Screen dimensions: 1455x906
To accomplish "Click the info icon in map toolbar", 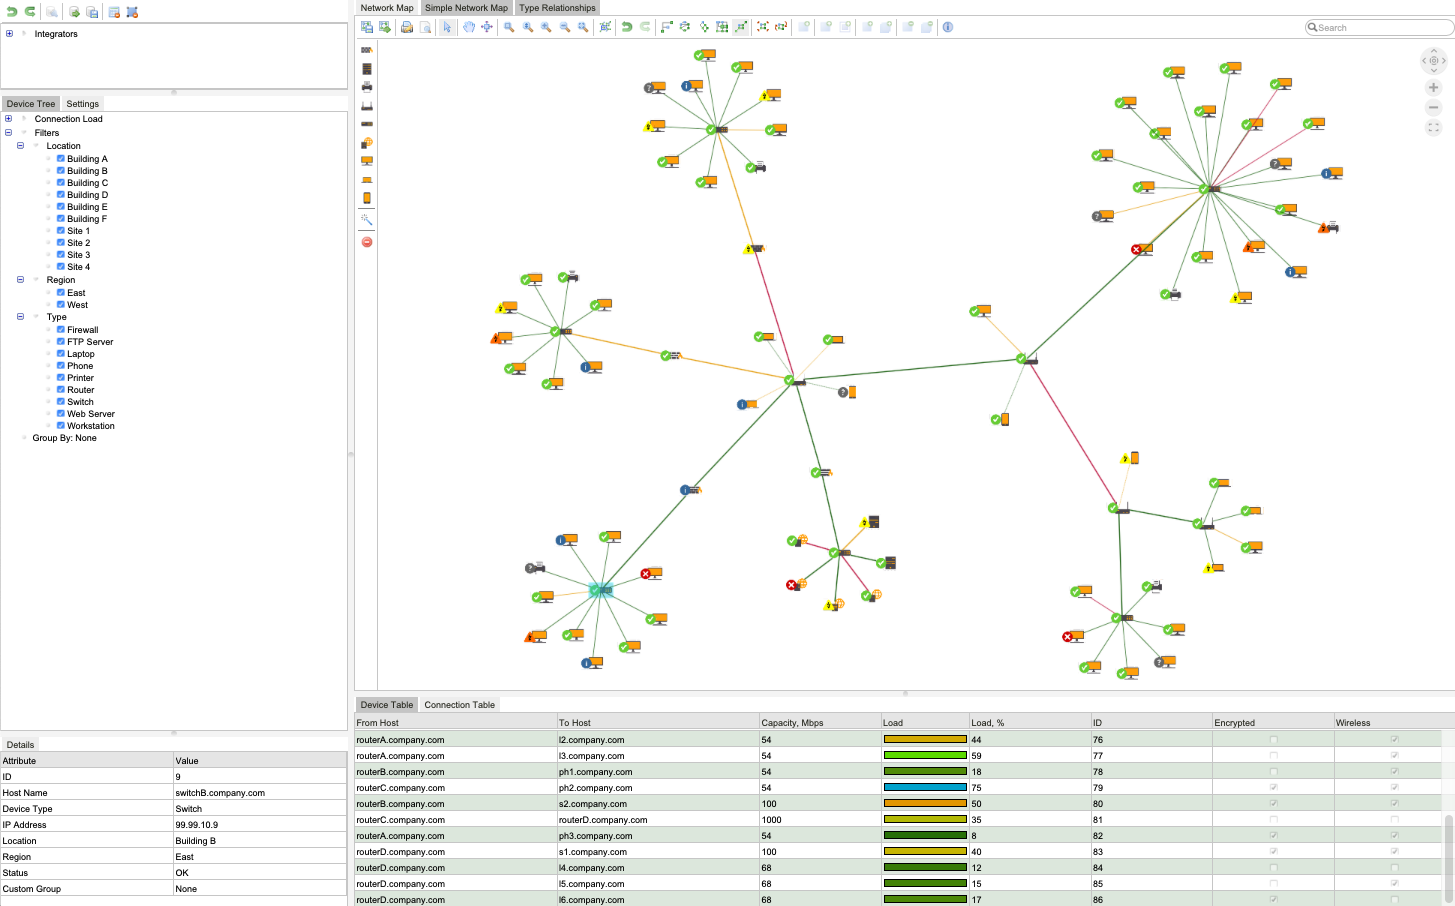I will pyautogui.click(x=948, y=27).
